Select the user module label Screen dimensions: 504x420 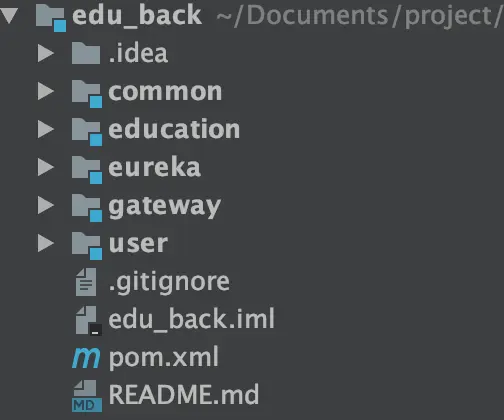(138, 244)
